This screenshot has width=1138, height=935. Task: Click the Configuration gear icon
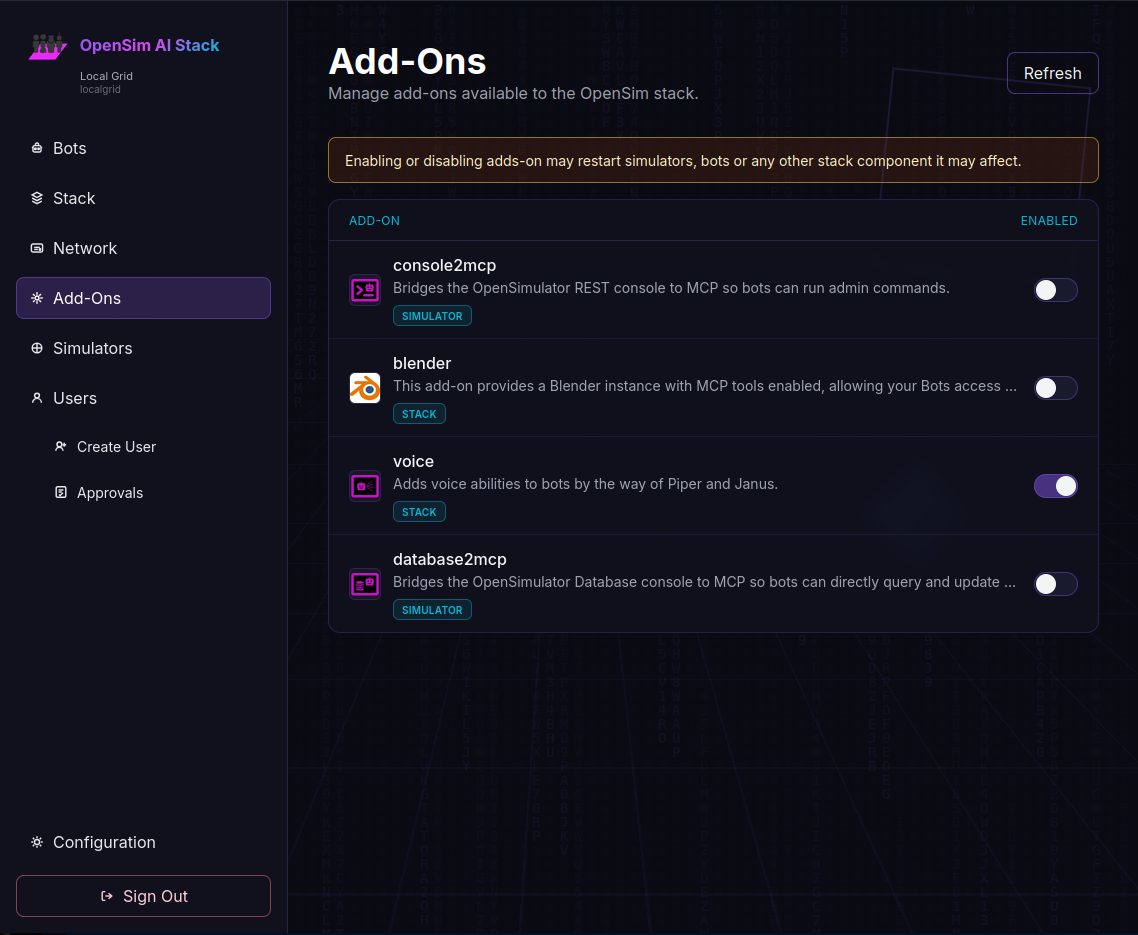click(x=37, y=842)
